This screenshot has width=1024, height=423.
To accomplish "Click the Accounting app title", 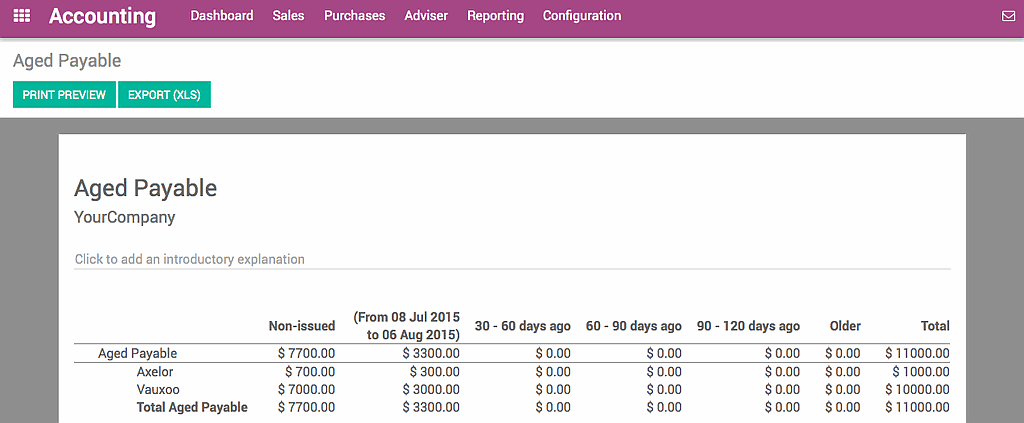I will 102,16.
